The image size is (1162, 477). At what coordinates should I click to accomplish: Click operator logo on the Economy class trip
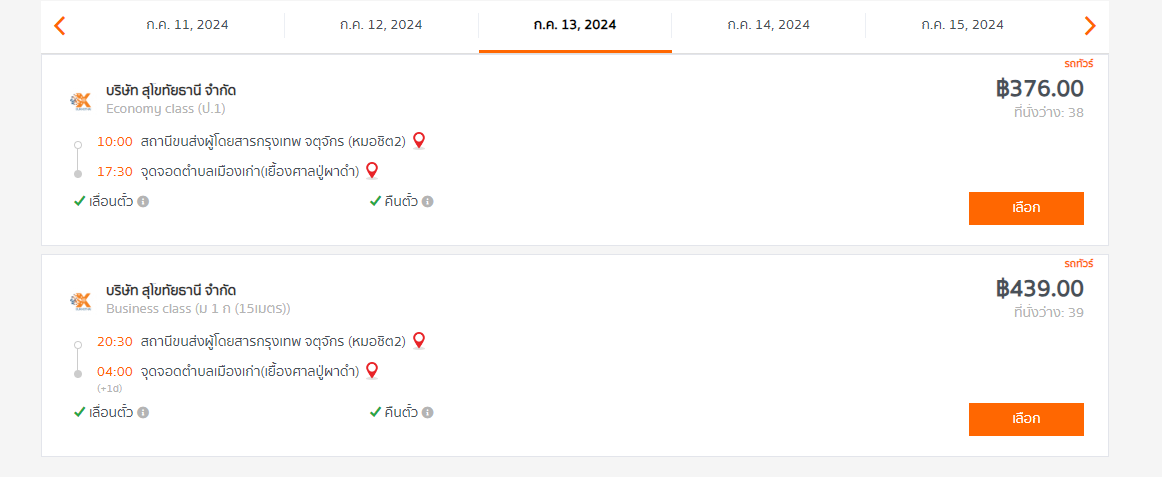pos(80,100)
